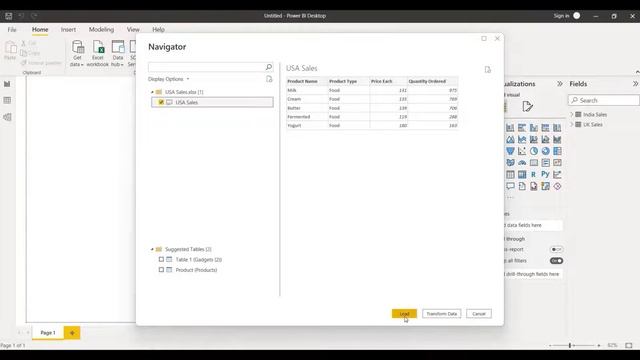Open the Data view table icon
This screenshot has width=640, height=360.
tap(7, 100)
